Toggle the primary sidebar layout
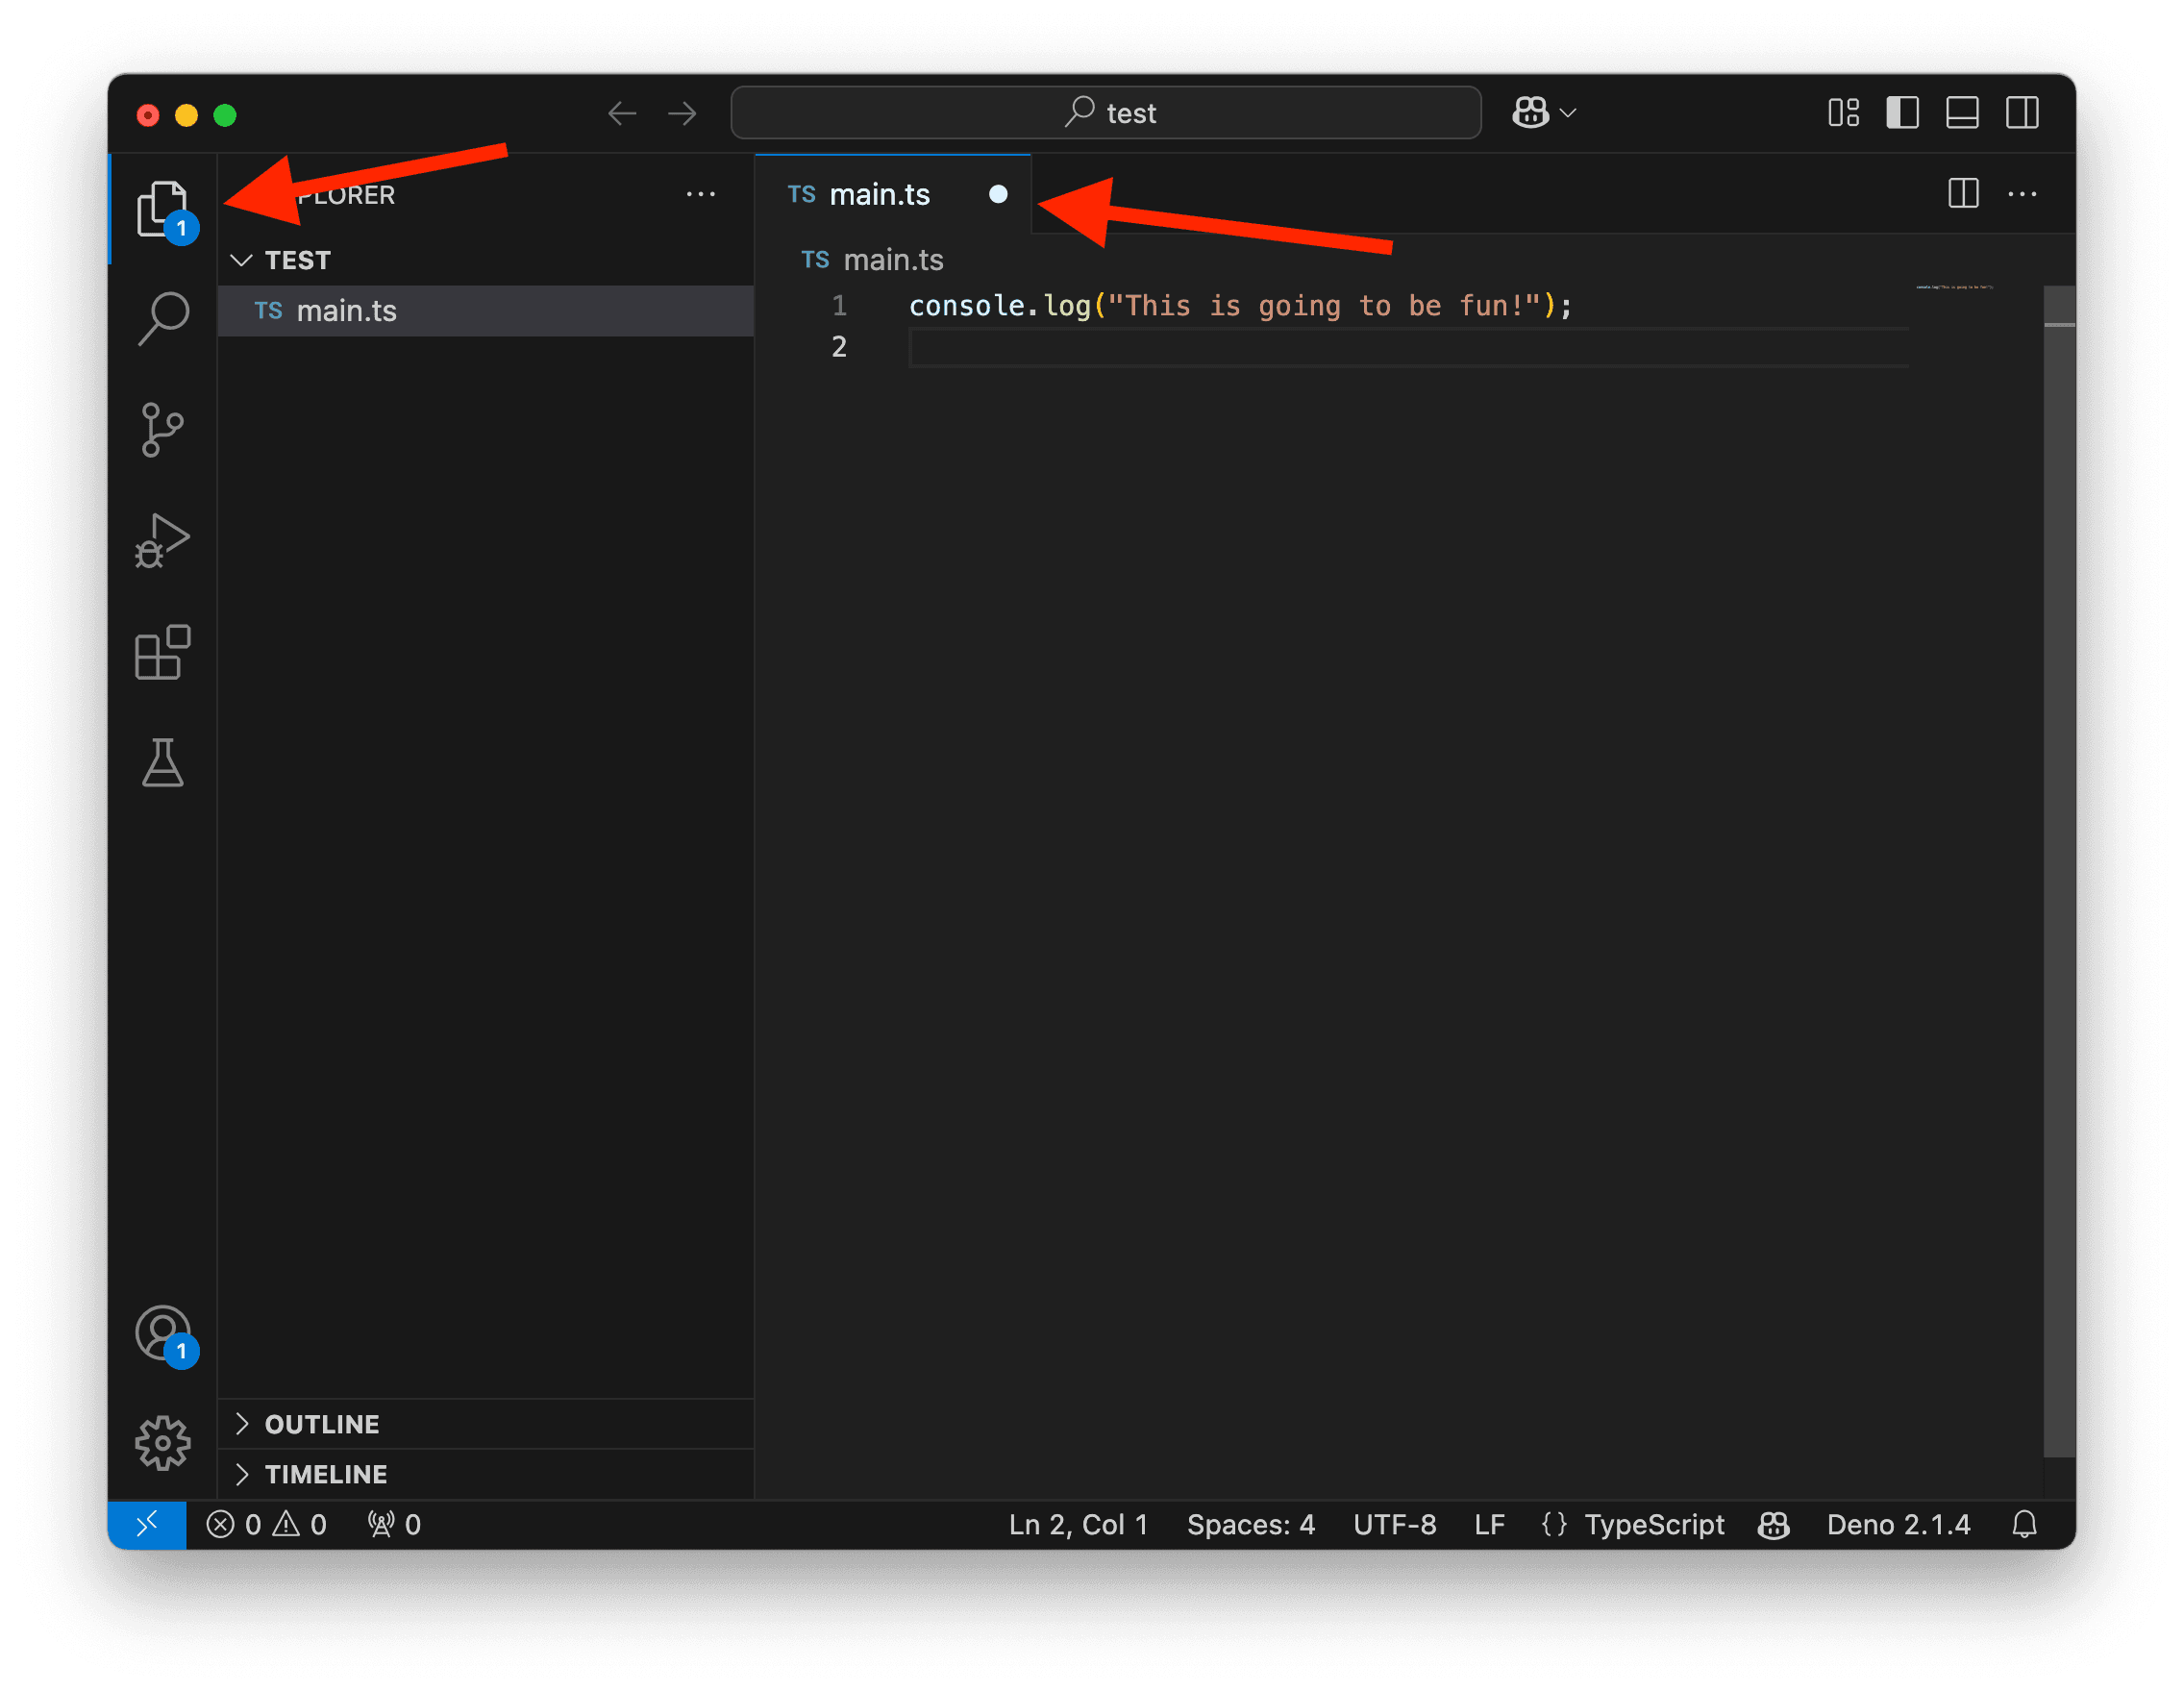This screenshot has height=1692, width=2184. 1902,113
